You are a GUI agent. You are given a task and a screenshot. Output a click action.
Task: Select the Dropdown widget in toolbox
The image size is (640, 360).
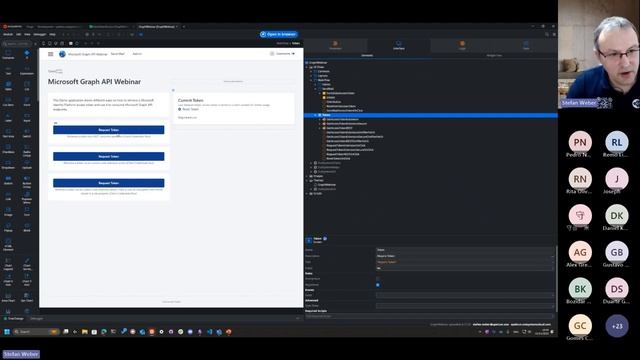(8, 164)
